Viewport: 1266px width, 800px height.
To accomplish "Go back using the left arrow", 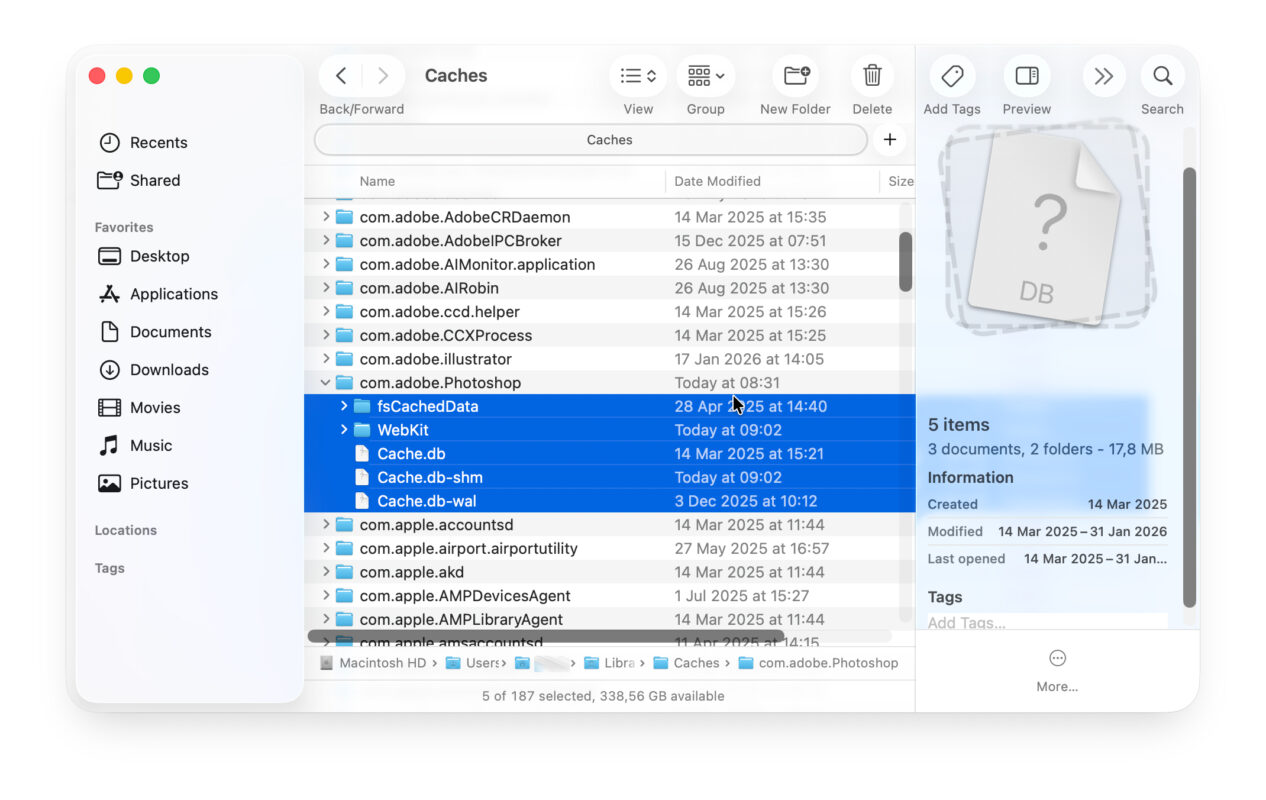I will click(340, 75).
